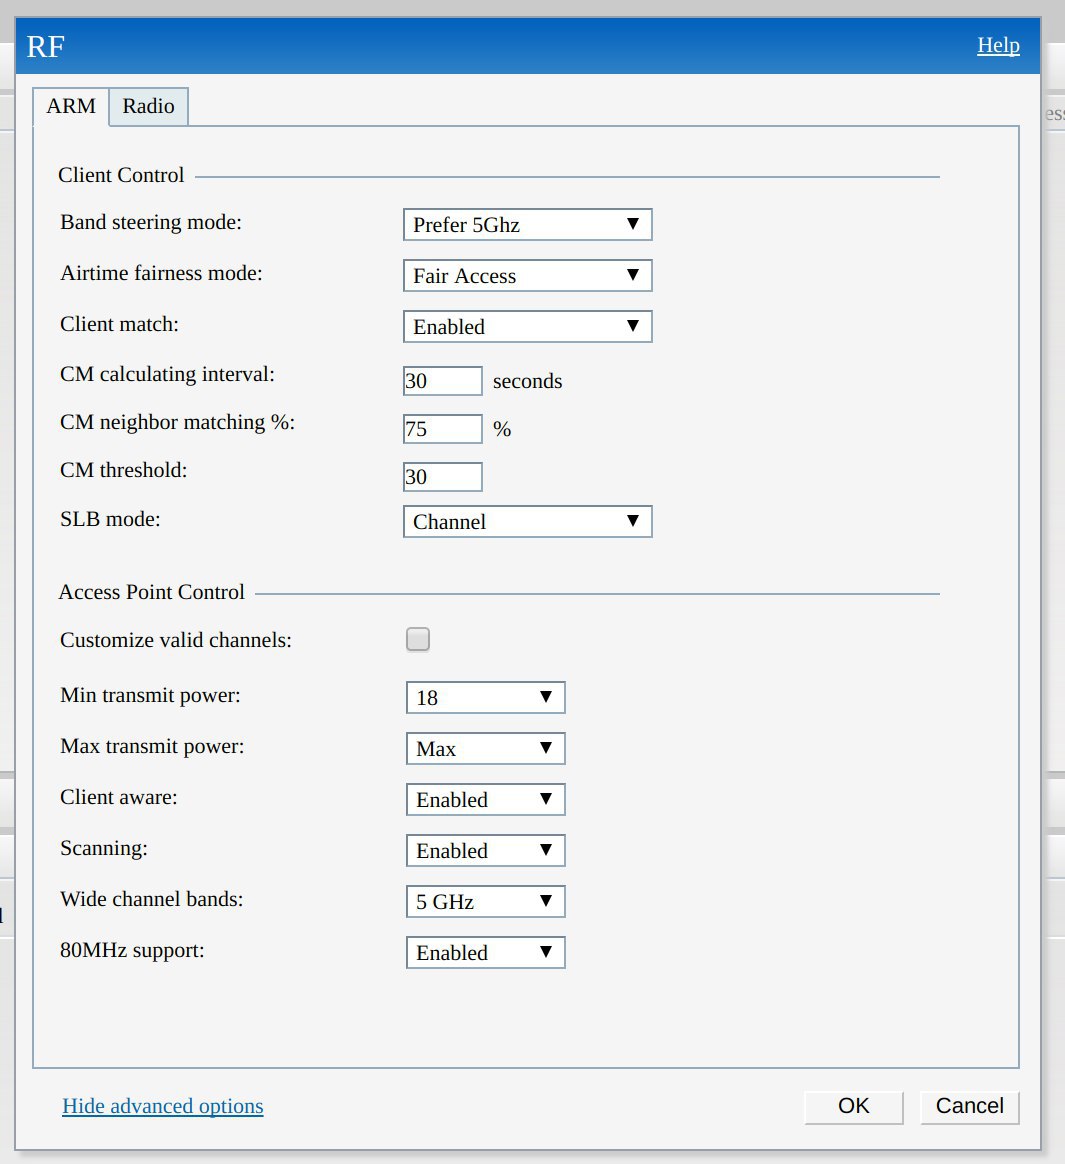Viewport: 1065px width, 1164px height.
Task: Open 80MHz support dropdown
Action: coord(485,952)
